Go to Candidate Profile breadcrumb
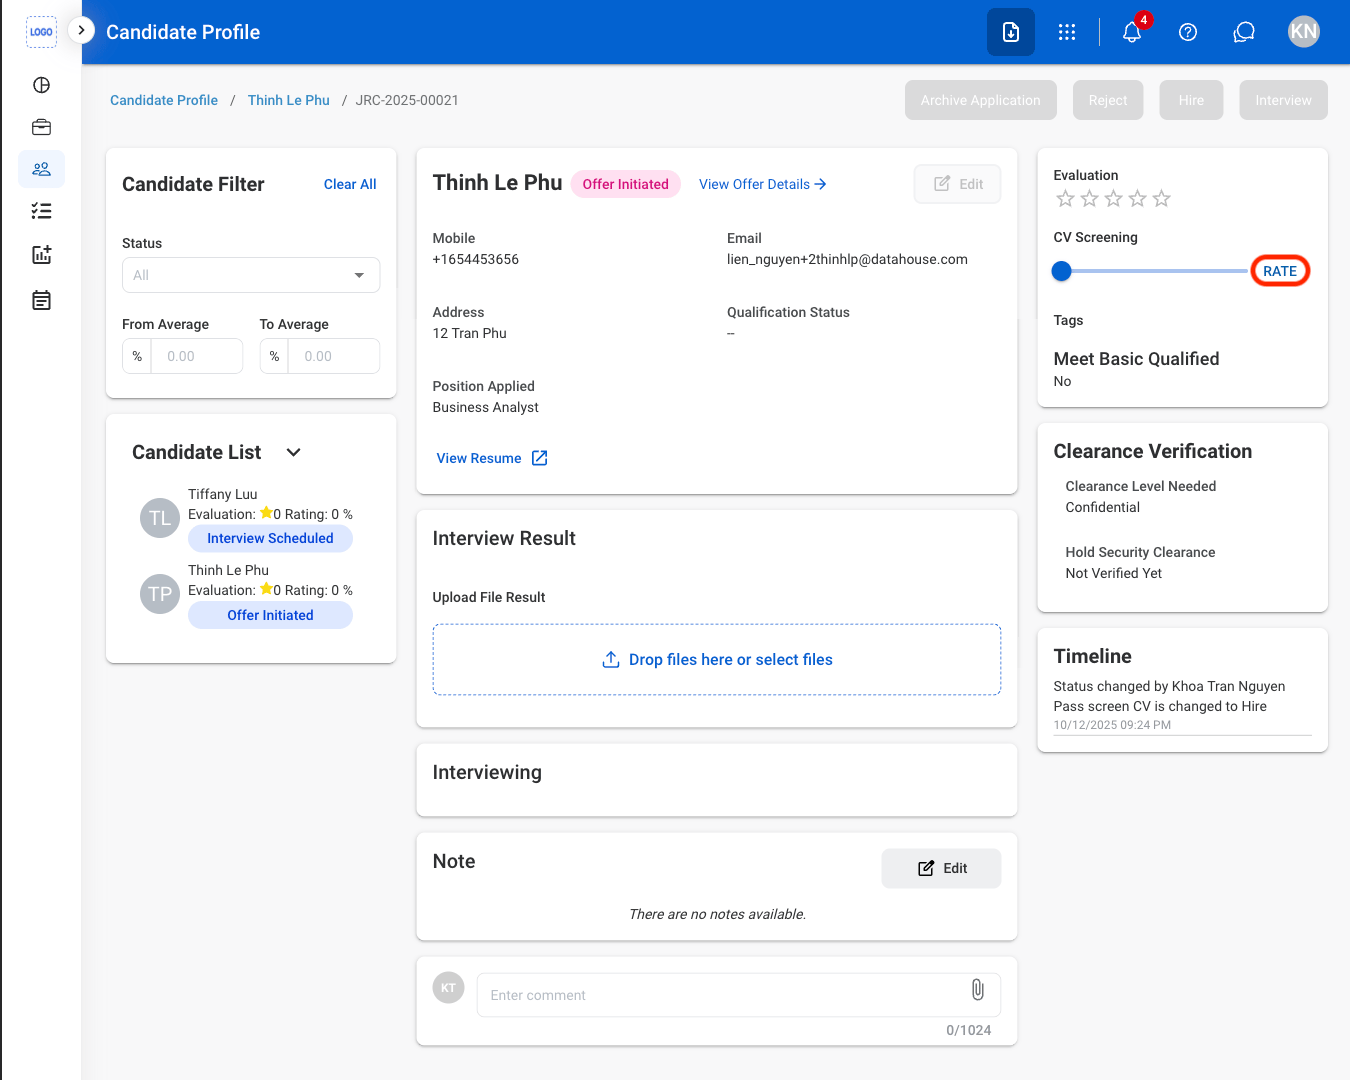Viewport: 1350px width, 1080px height. [x=164, y=100]
